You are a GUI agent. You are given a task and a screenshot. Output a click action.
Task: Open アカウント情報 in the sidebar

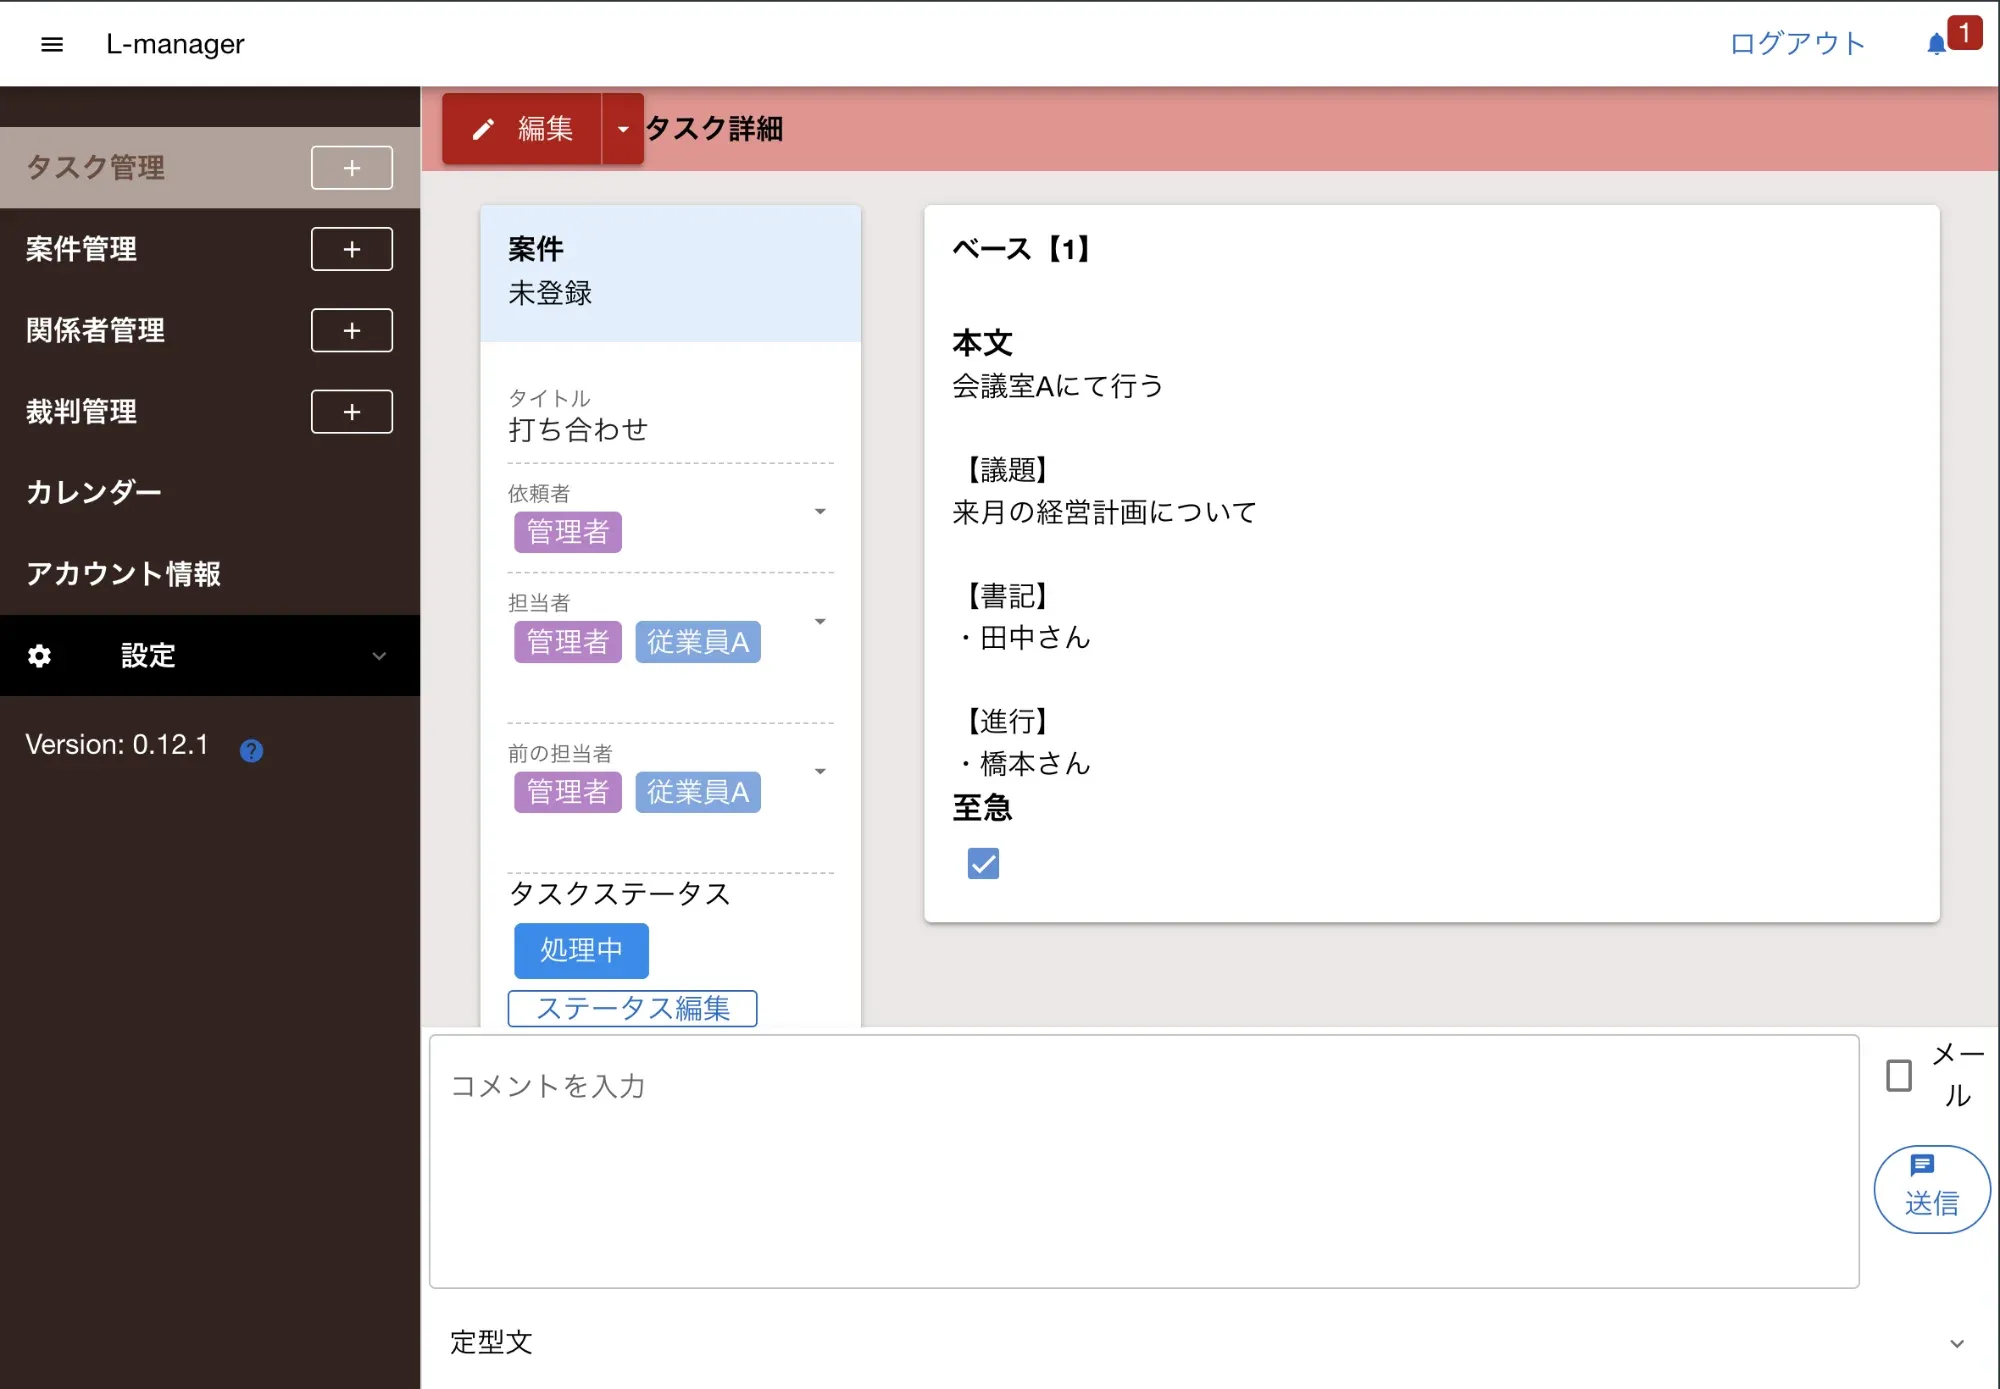click(124, 574)
